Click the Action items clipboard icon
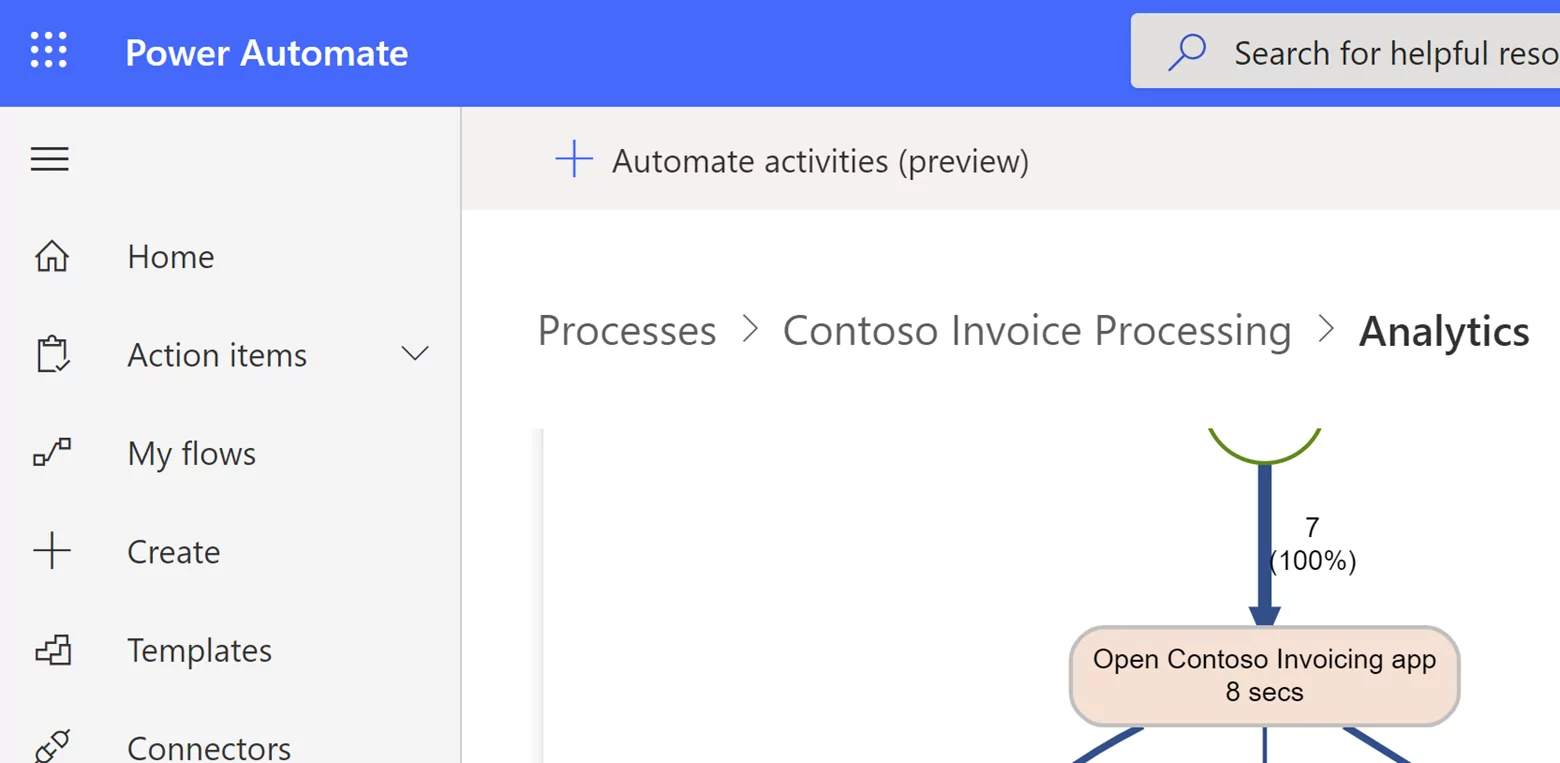The image size is (1560, 763). 52,355
